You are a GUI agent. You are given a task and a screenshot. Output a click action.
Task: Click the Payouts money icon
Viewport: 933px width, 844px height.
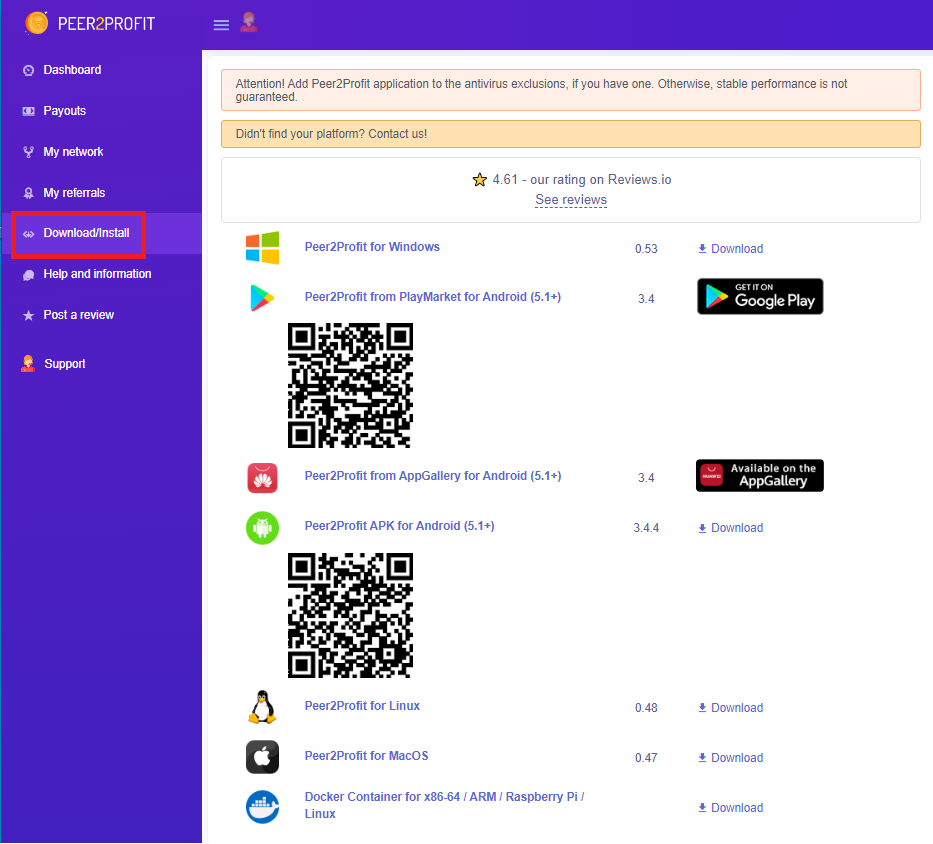click(29, 111)
